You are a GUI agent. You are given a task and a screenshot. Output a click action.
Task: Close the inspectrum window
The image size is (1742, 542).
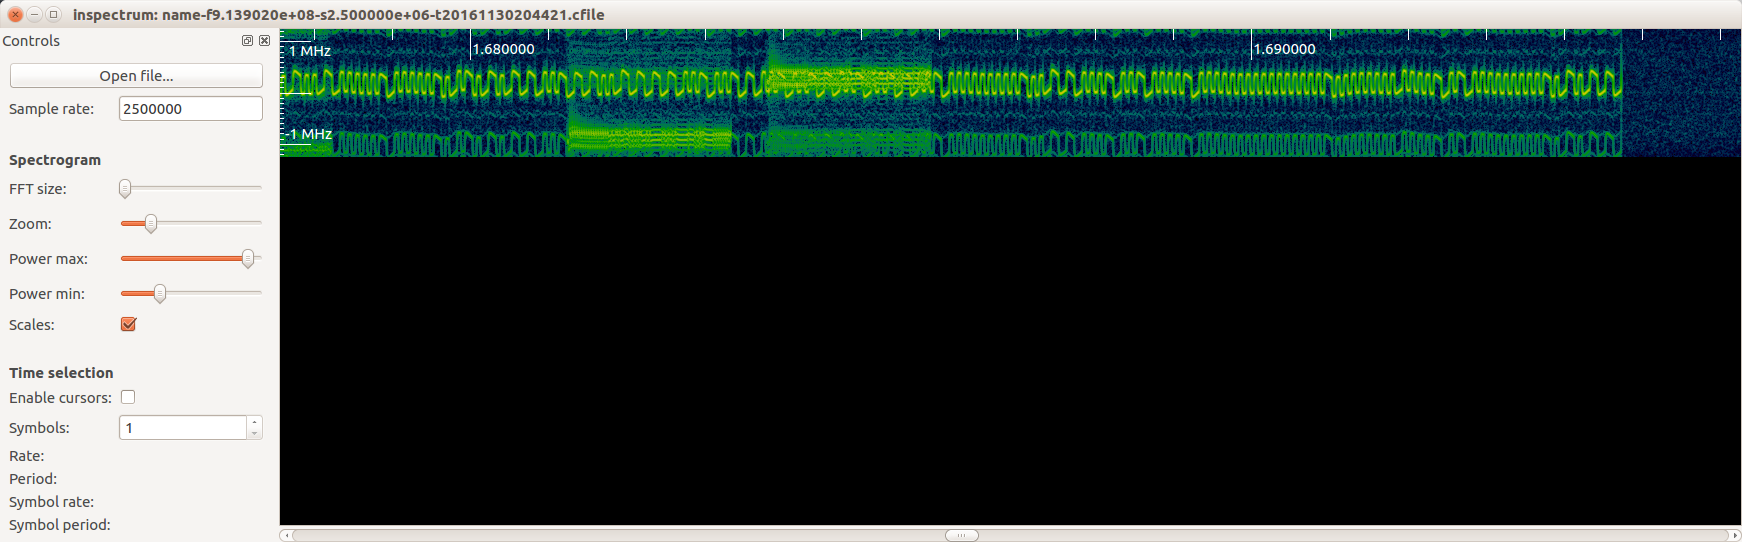pyautogui.click(x=15, y=14)
